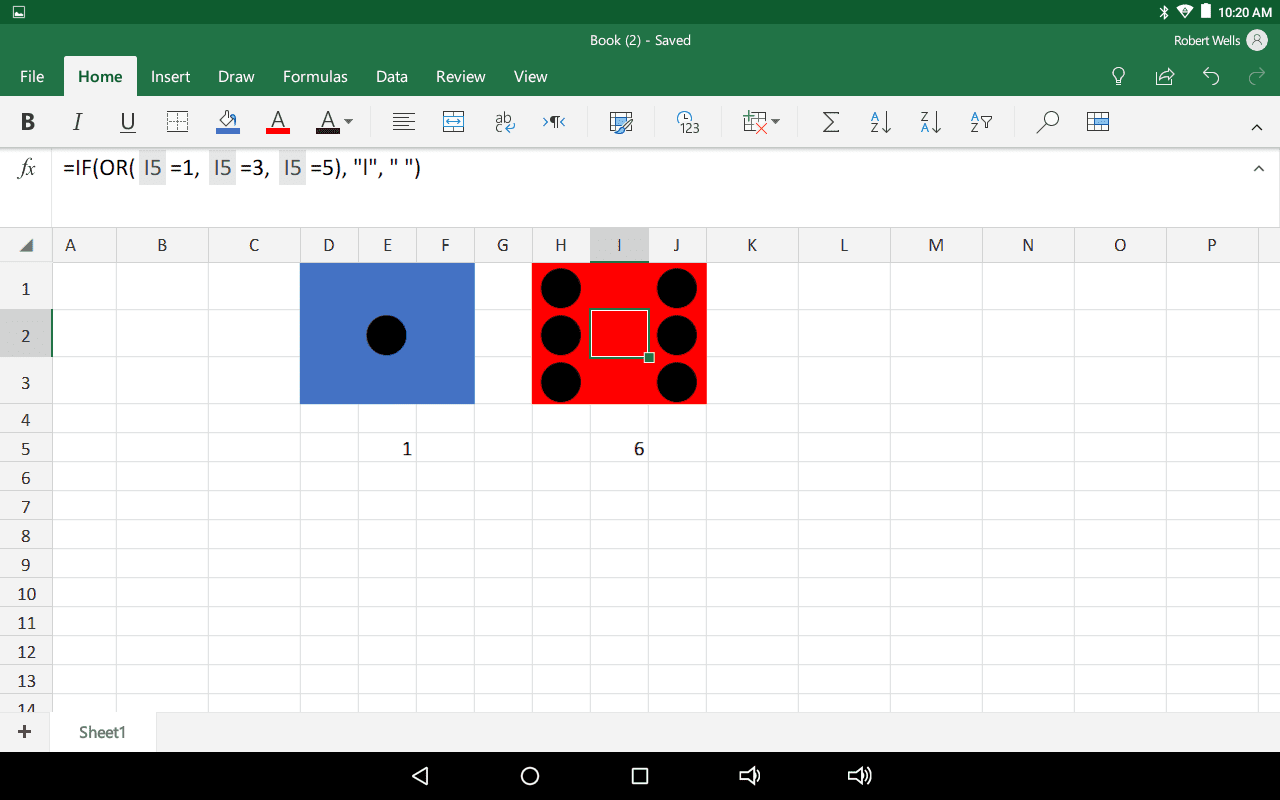This screenshot has width=1280, height=800.
Task: Apply the red font color
Action: [x=278, y=122]
